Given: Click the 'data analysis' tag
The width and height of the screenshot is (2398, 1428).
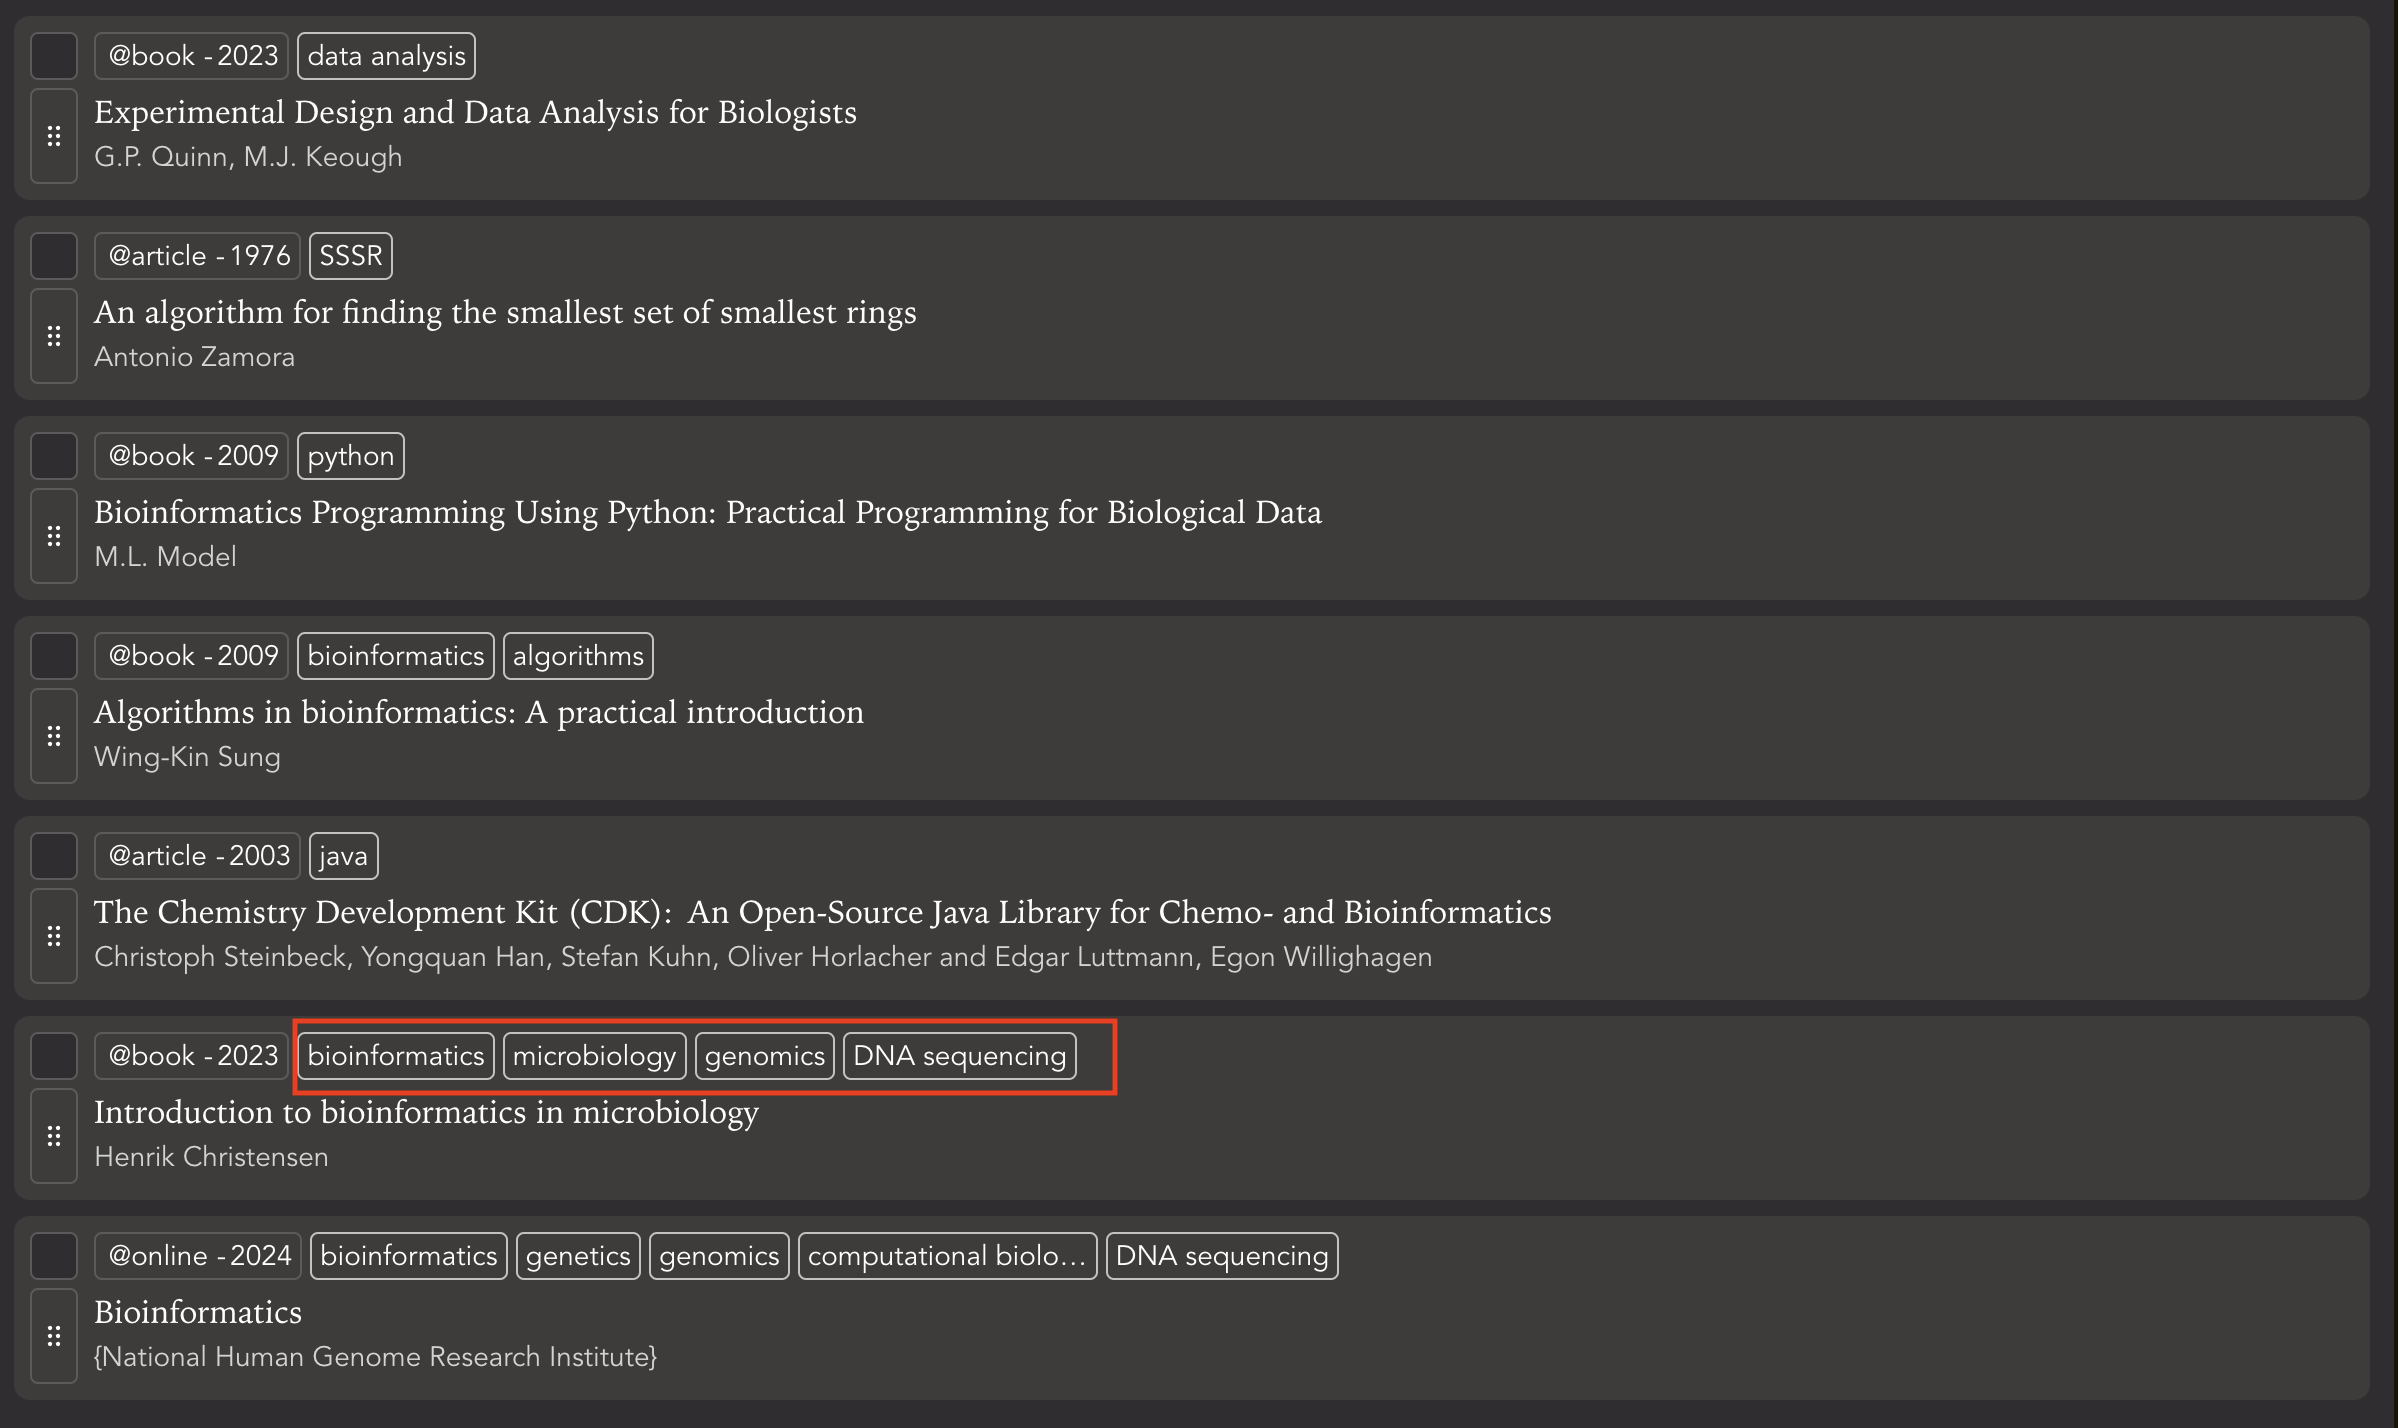Looking at the screenshot, I should (386, 56).
